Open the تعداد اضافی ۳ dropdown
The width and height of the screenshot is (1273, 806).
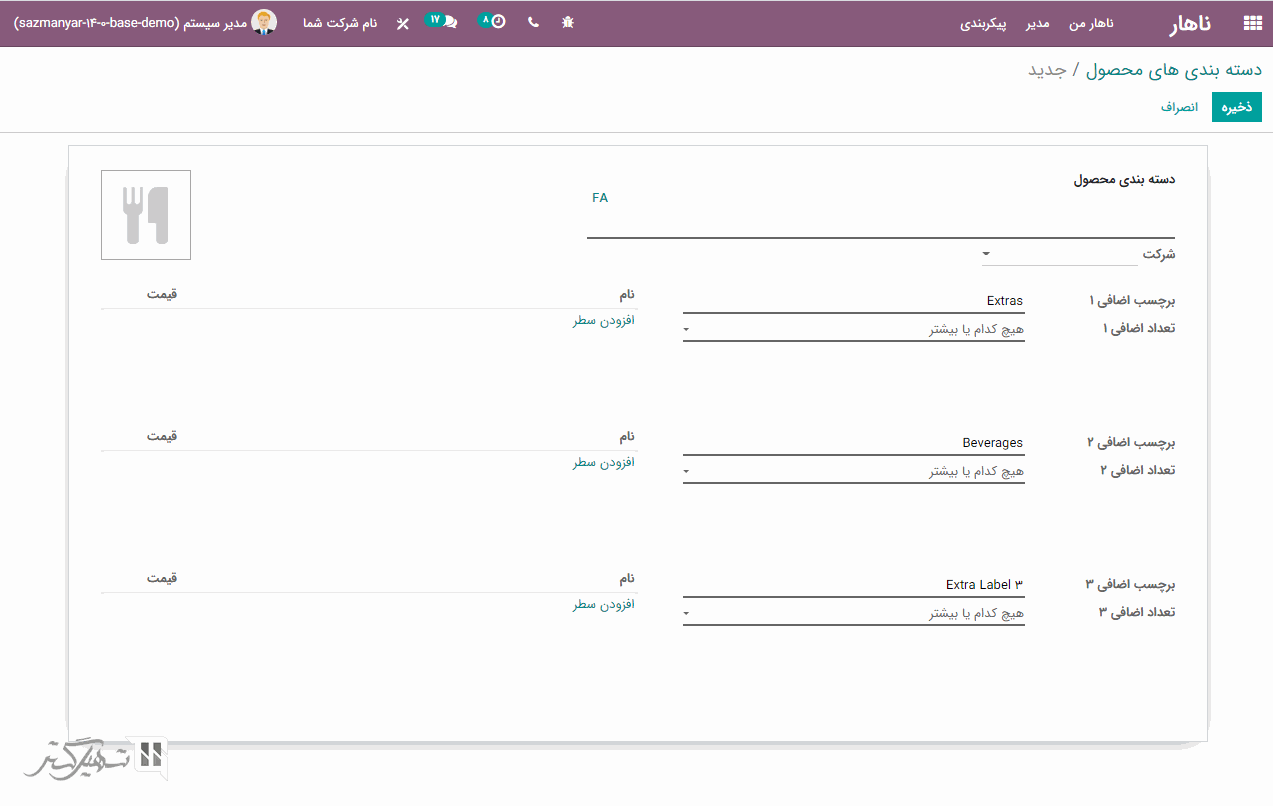853,613
